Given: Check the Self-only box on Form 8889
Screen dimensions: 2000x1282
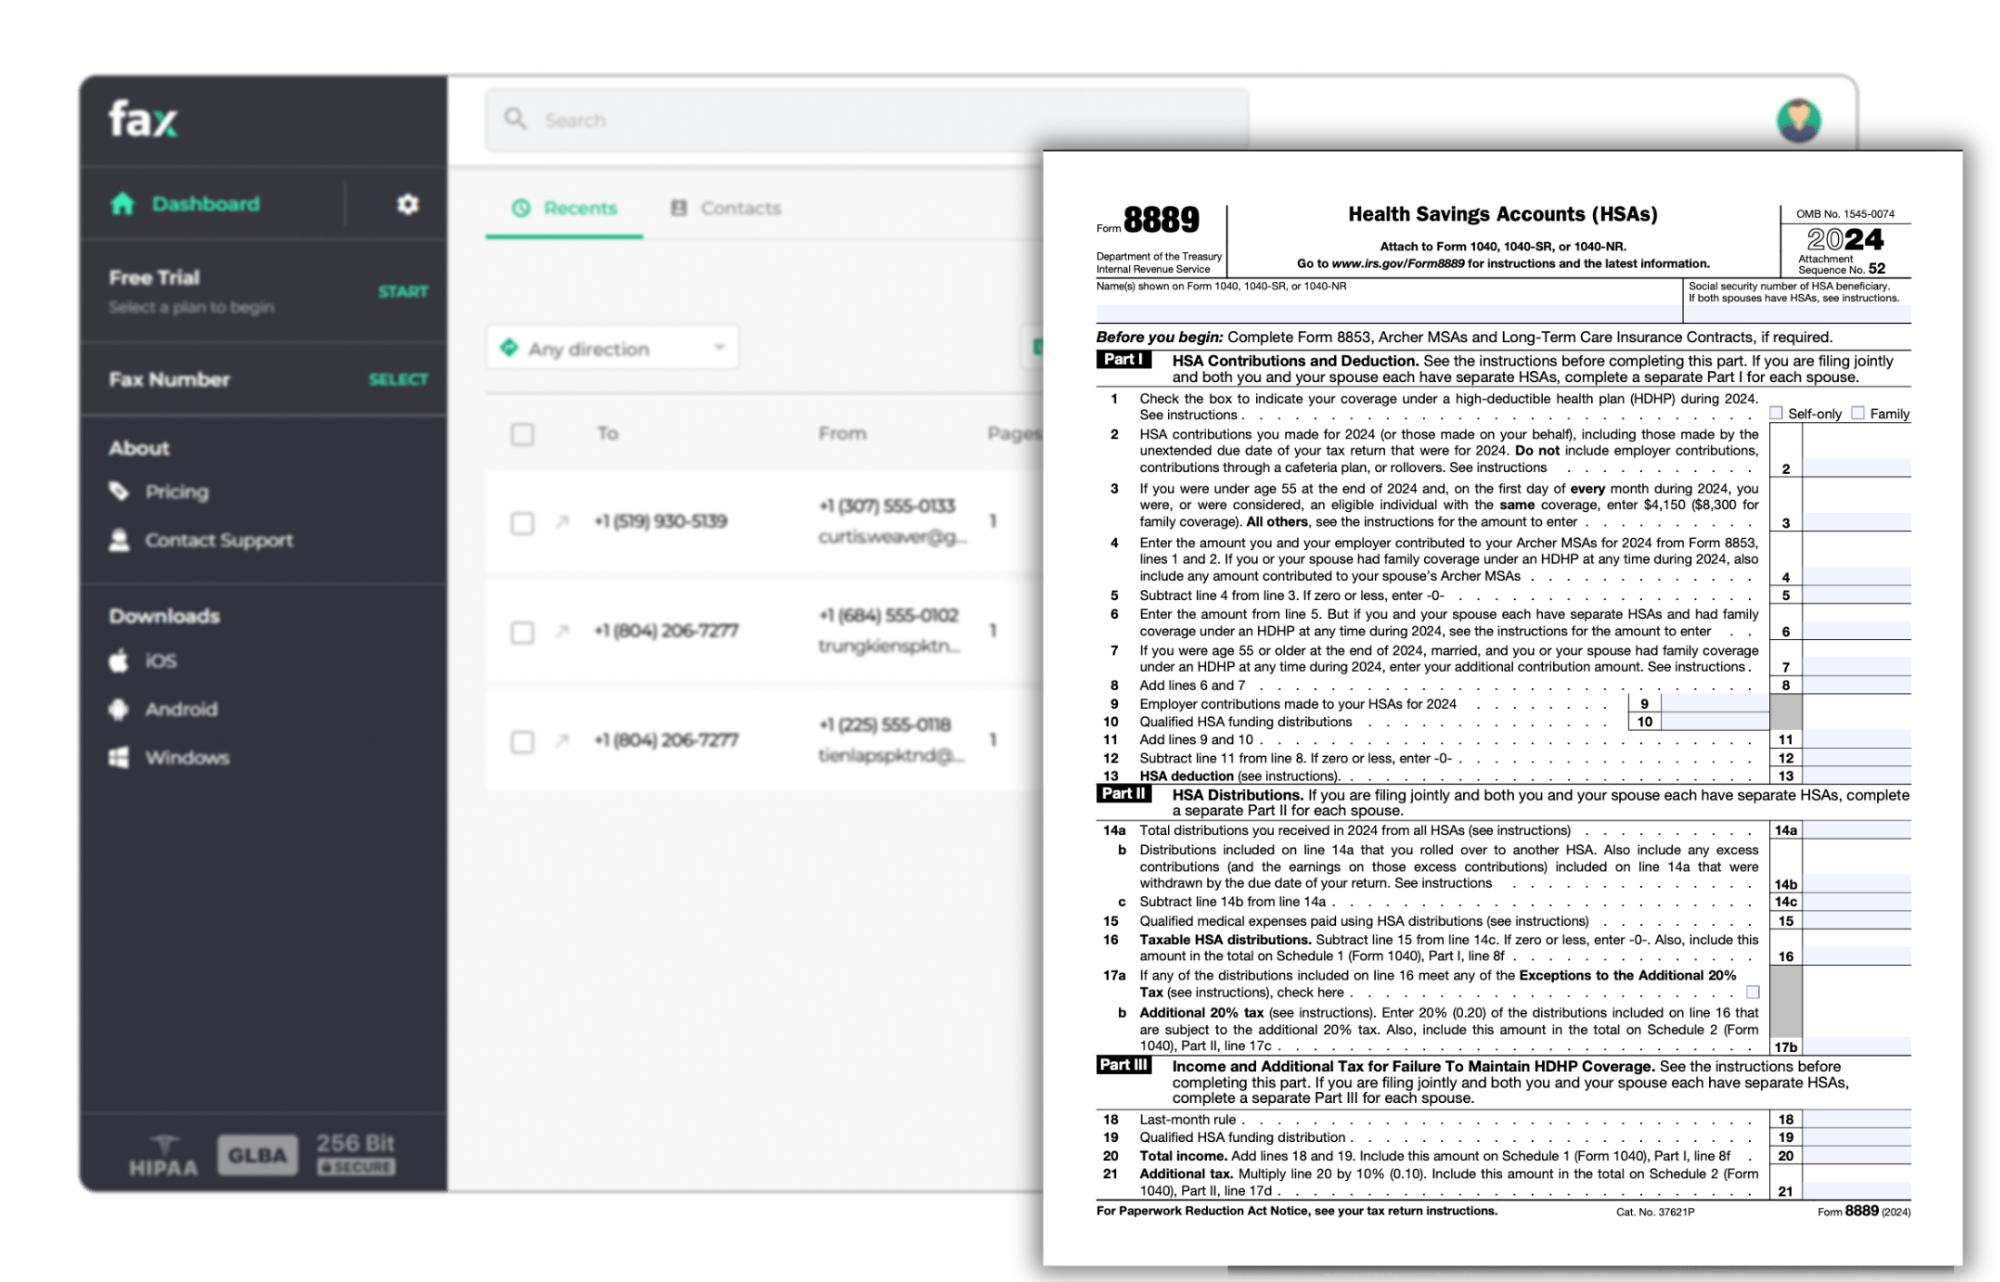Looking at the screenshot, I should point(1776,413).
